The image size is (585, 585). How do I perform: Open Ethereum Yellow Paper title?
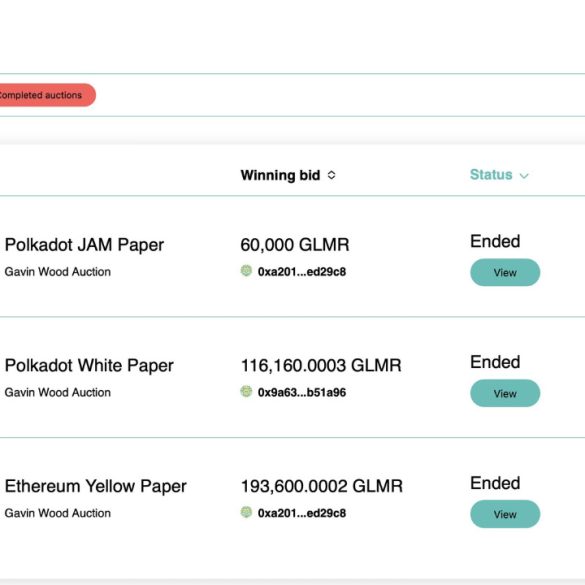[96, 487]
